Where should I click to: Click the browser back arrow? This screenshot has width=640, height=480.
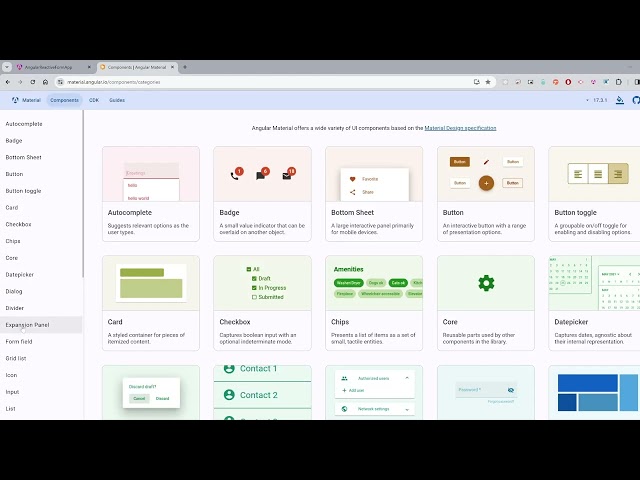[x=8, y=82]
